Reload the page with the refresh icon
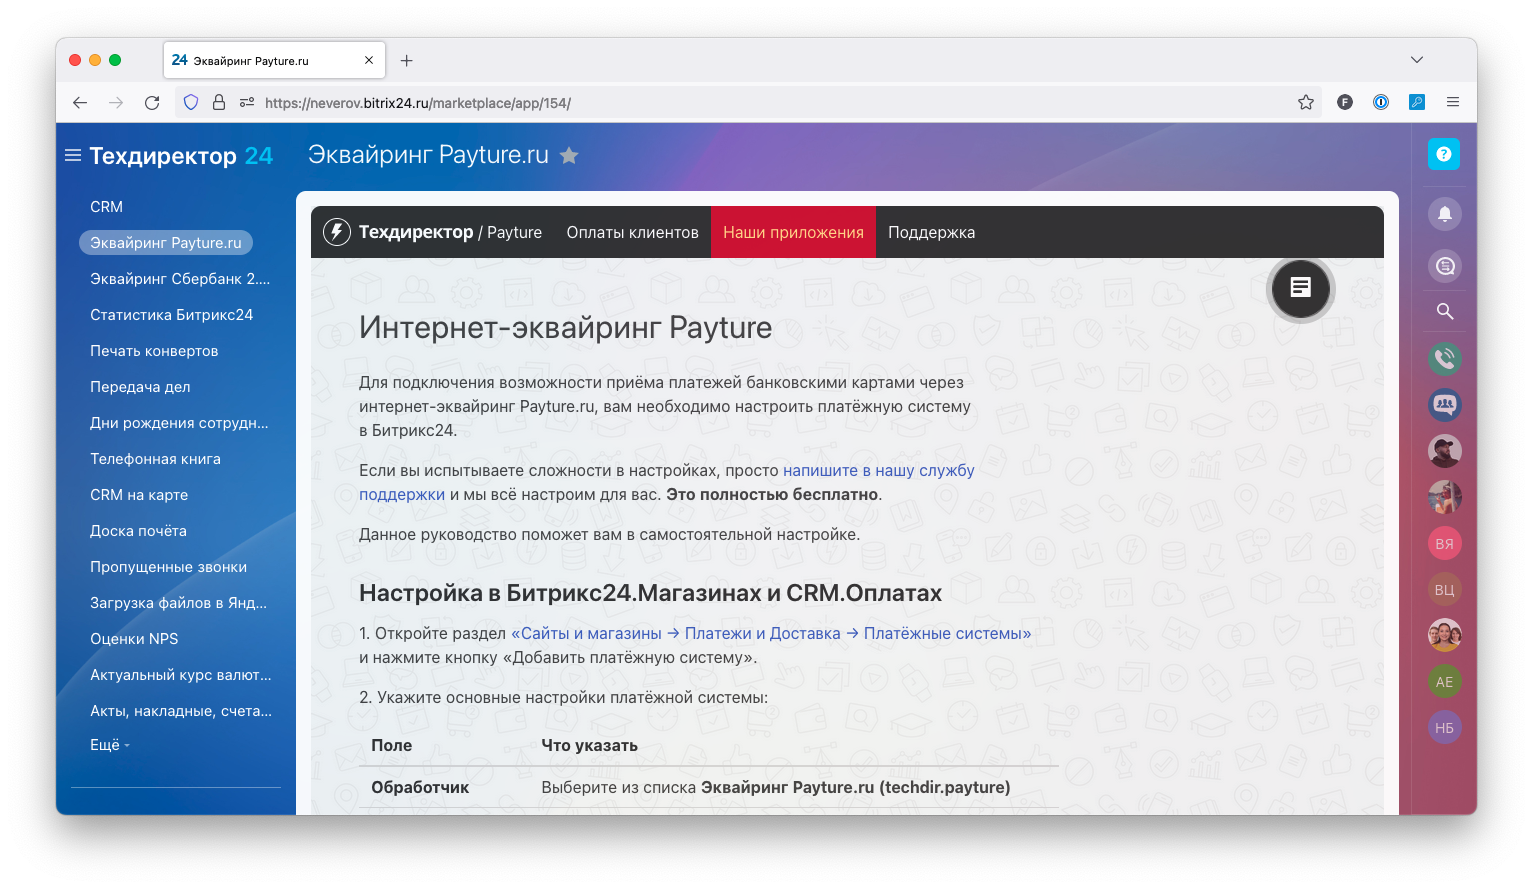The width and height of the screenshot is (1533, 889). pyautogui.click(x=152, y=102)
